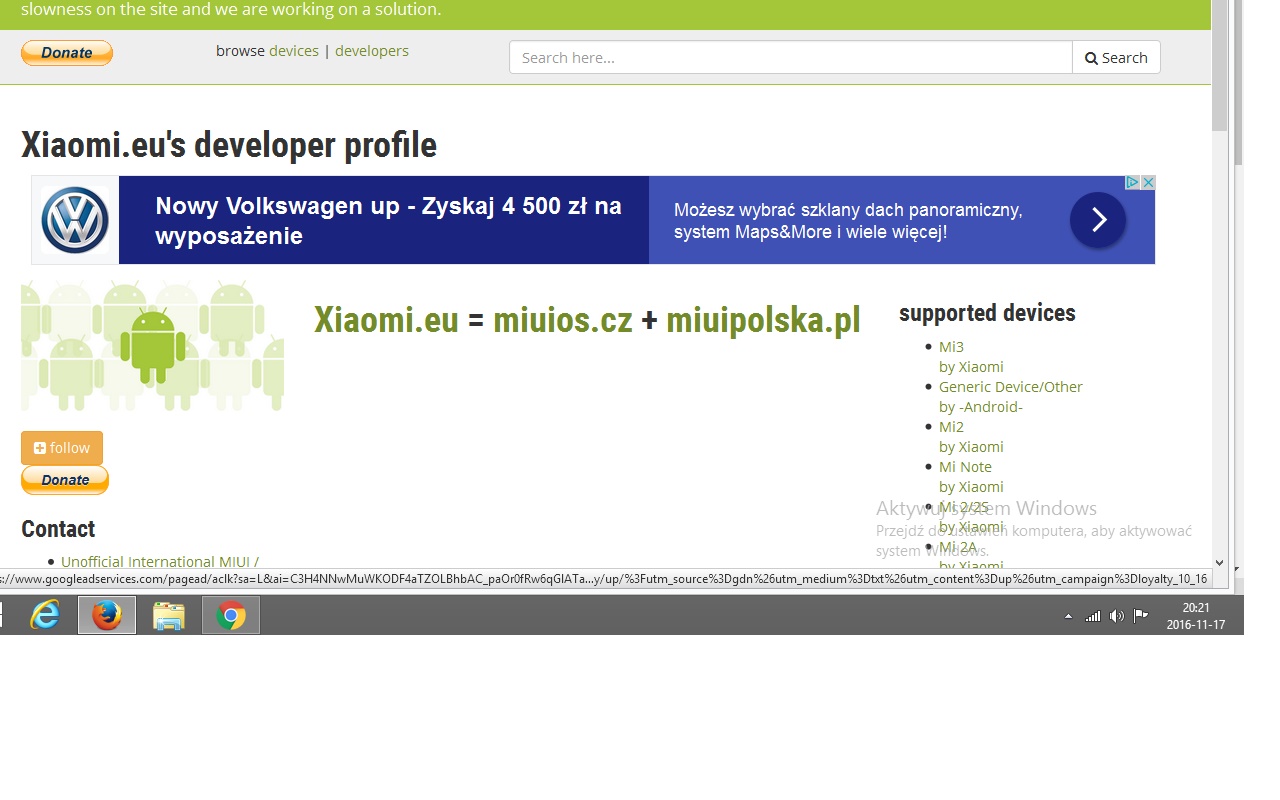Click the Volkswagen logo in the ad

click(x=75, y=220)
